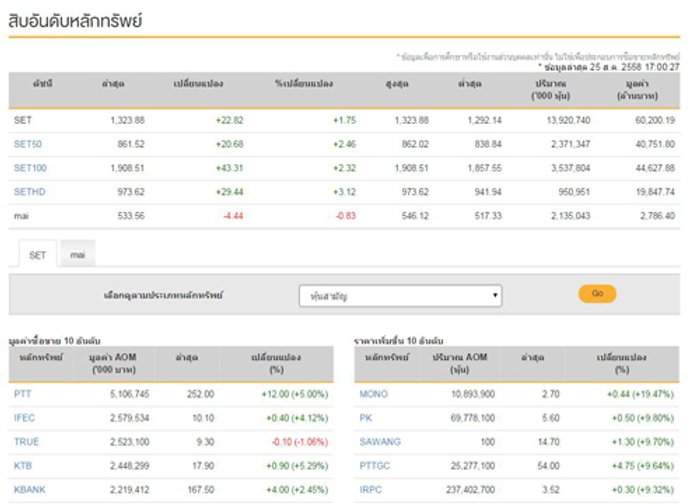Open the PTTGC stock link
This screenshot has width=700, height=504.
[x=375, y=466]
